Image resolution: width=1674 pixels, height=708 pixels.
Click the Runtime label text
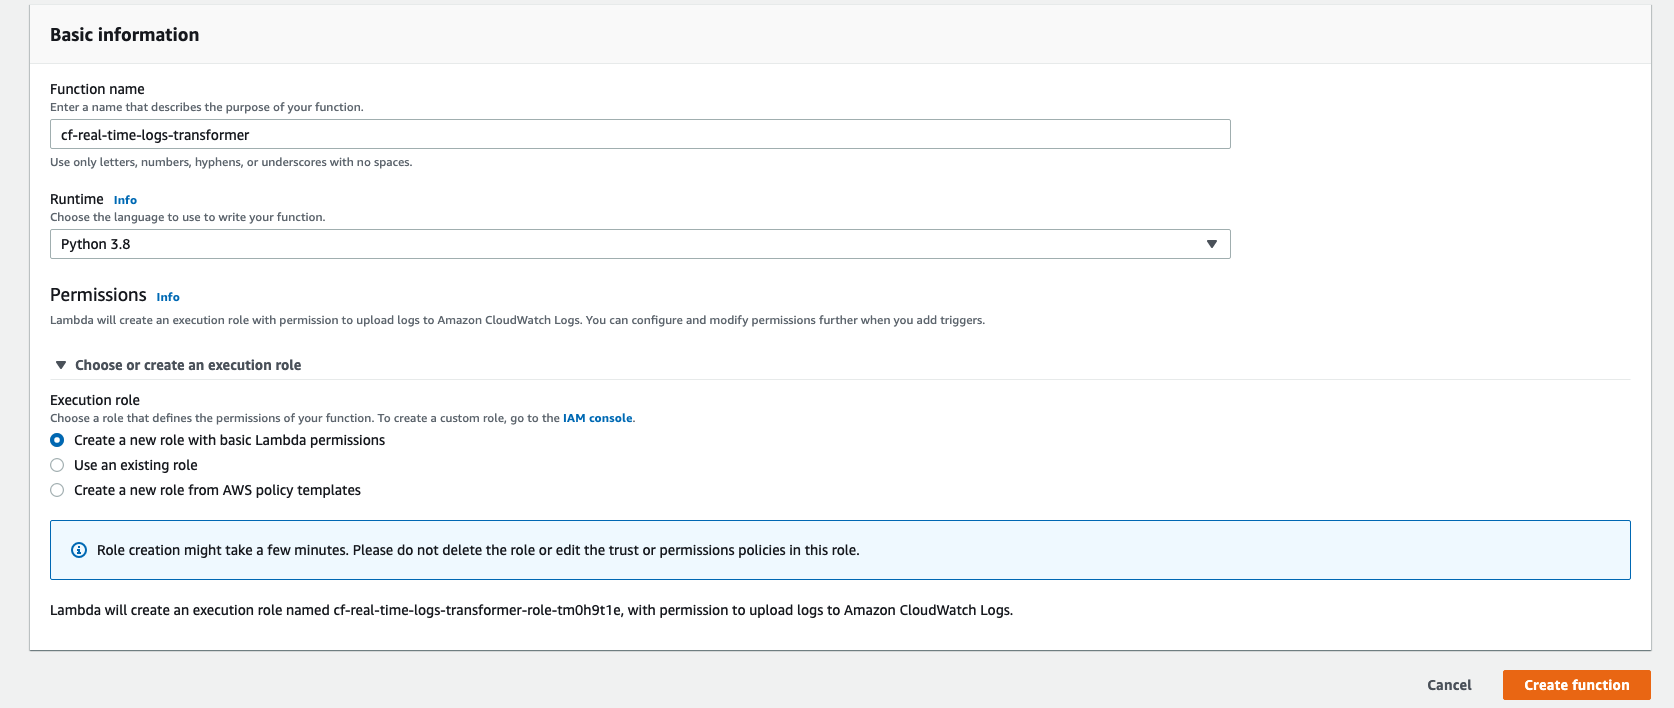click(x=77, y=199)
